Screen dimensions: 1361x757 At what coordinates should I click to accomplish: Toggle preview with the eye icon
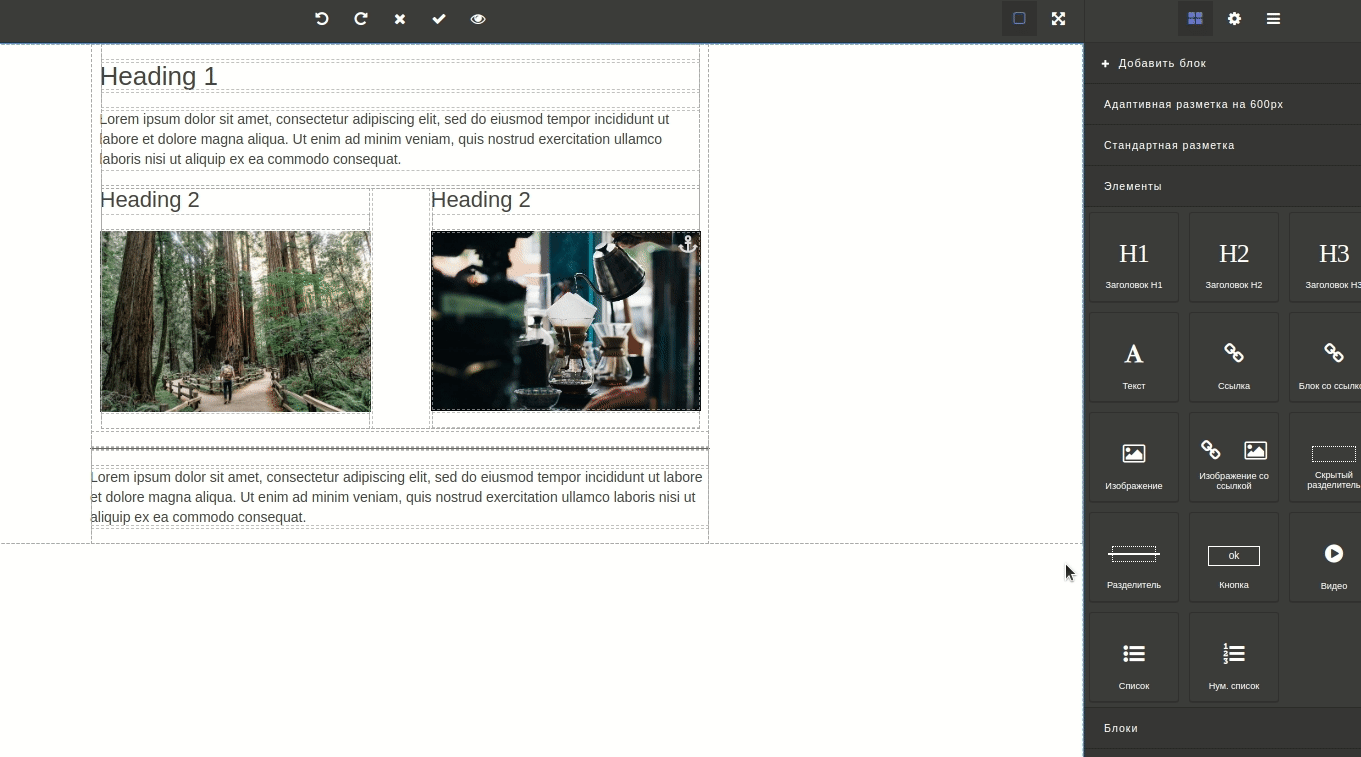(x=478, y=19)
